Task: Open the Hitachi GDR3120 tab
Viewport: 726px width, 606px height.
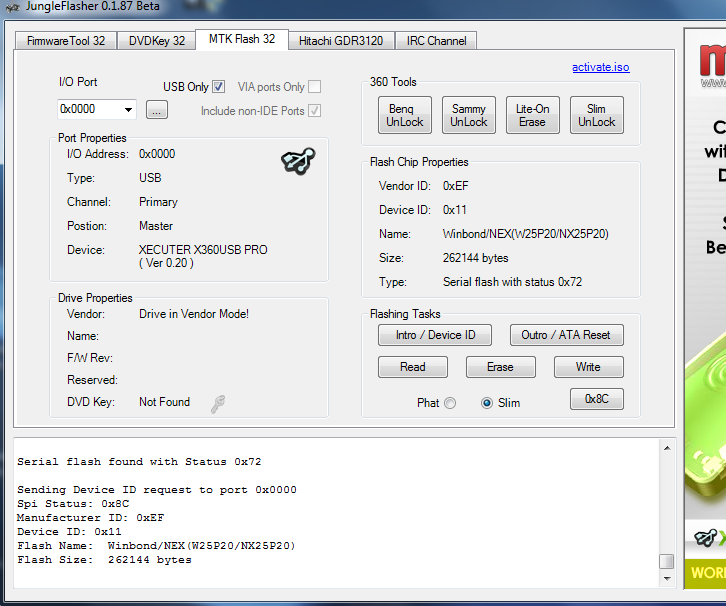Action: point(341,41)
